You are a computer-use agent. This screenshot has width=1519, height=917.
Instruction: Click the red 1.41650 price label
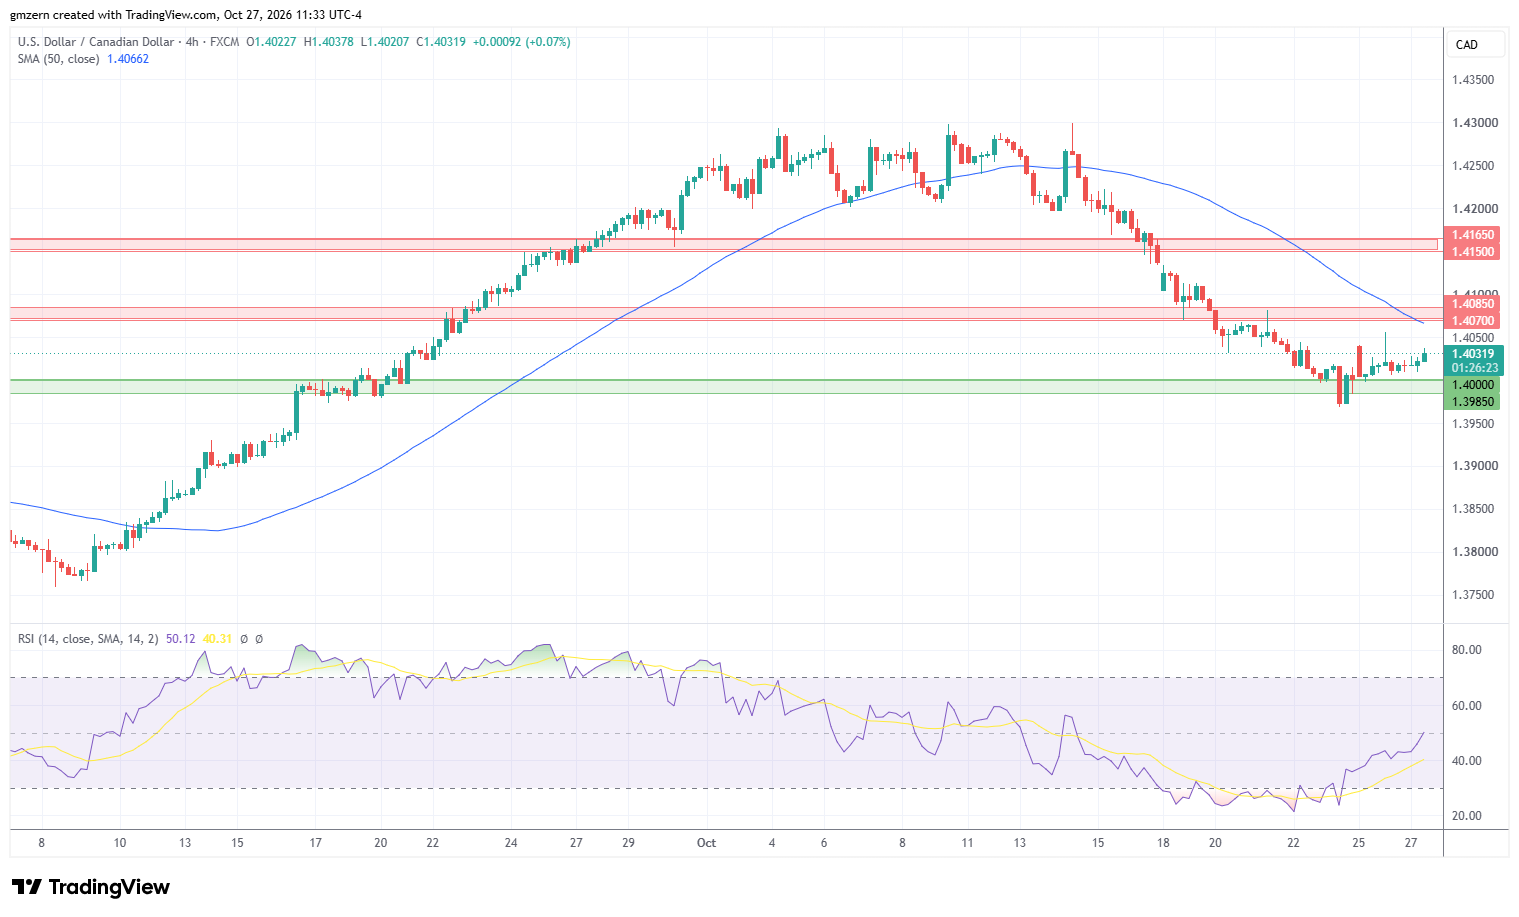click(1473, 235)
